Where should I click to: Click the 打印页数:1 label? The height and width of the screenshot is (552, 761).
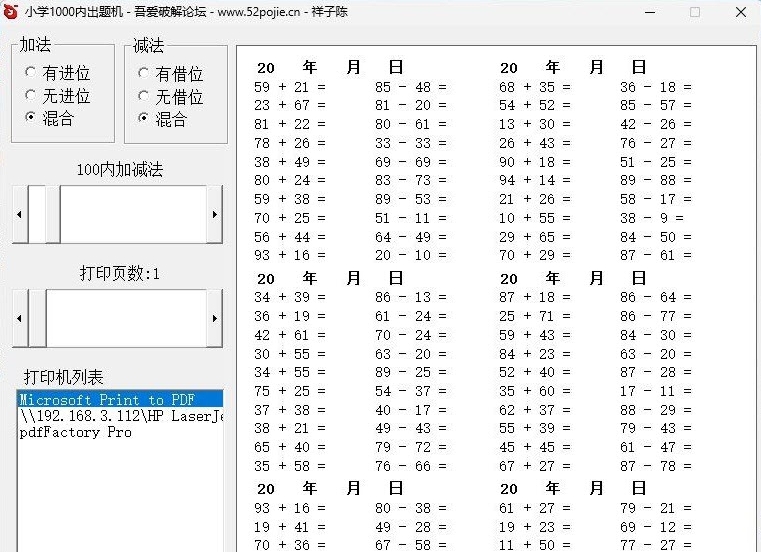tap(120, 273)
